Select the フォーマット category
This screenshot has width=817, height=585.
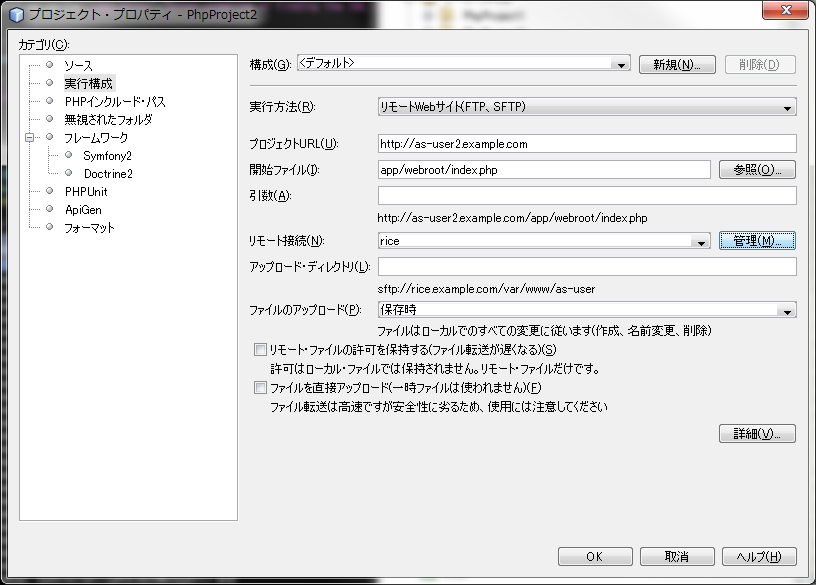click(89, 228)
